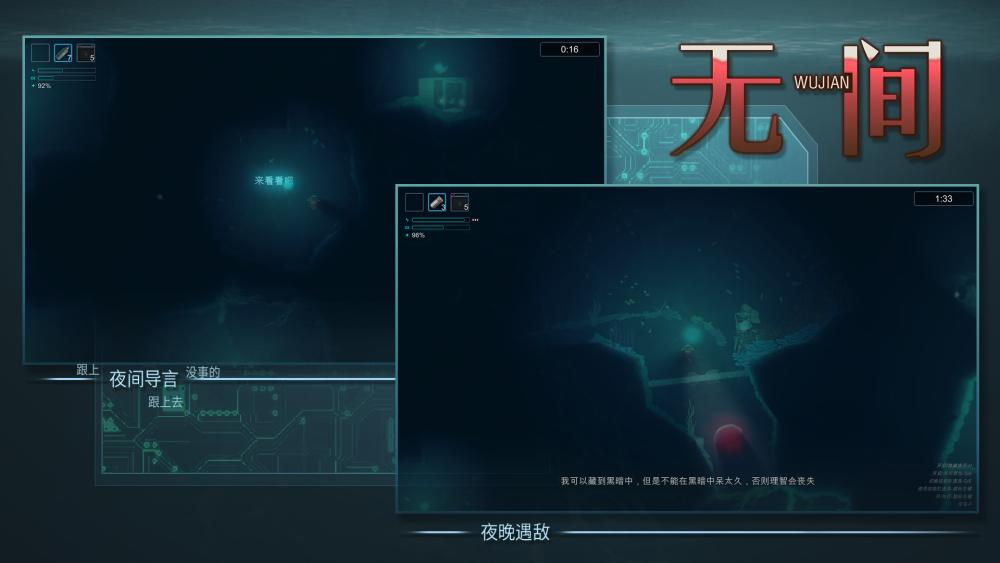The width and height of the screenshot is (1000, 563).
Task: Select the empty inventory slot in the 0:16 screenshot
Action: point(40,53)
